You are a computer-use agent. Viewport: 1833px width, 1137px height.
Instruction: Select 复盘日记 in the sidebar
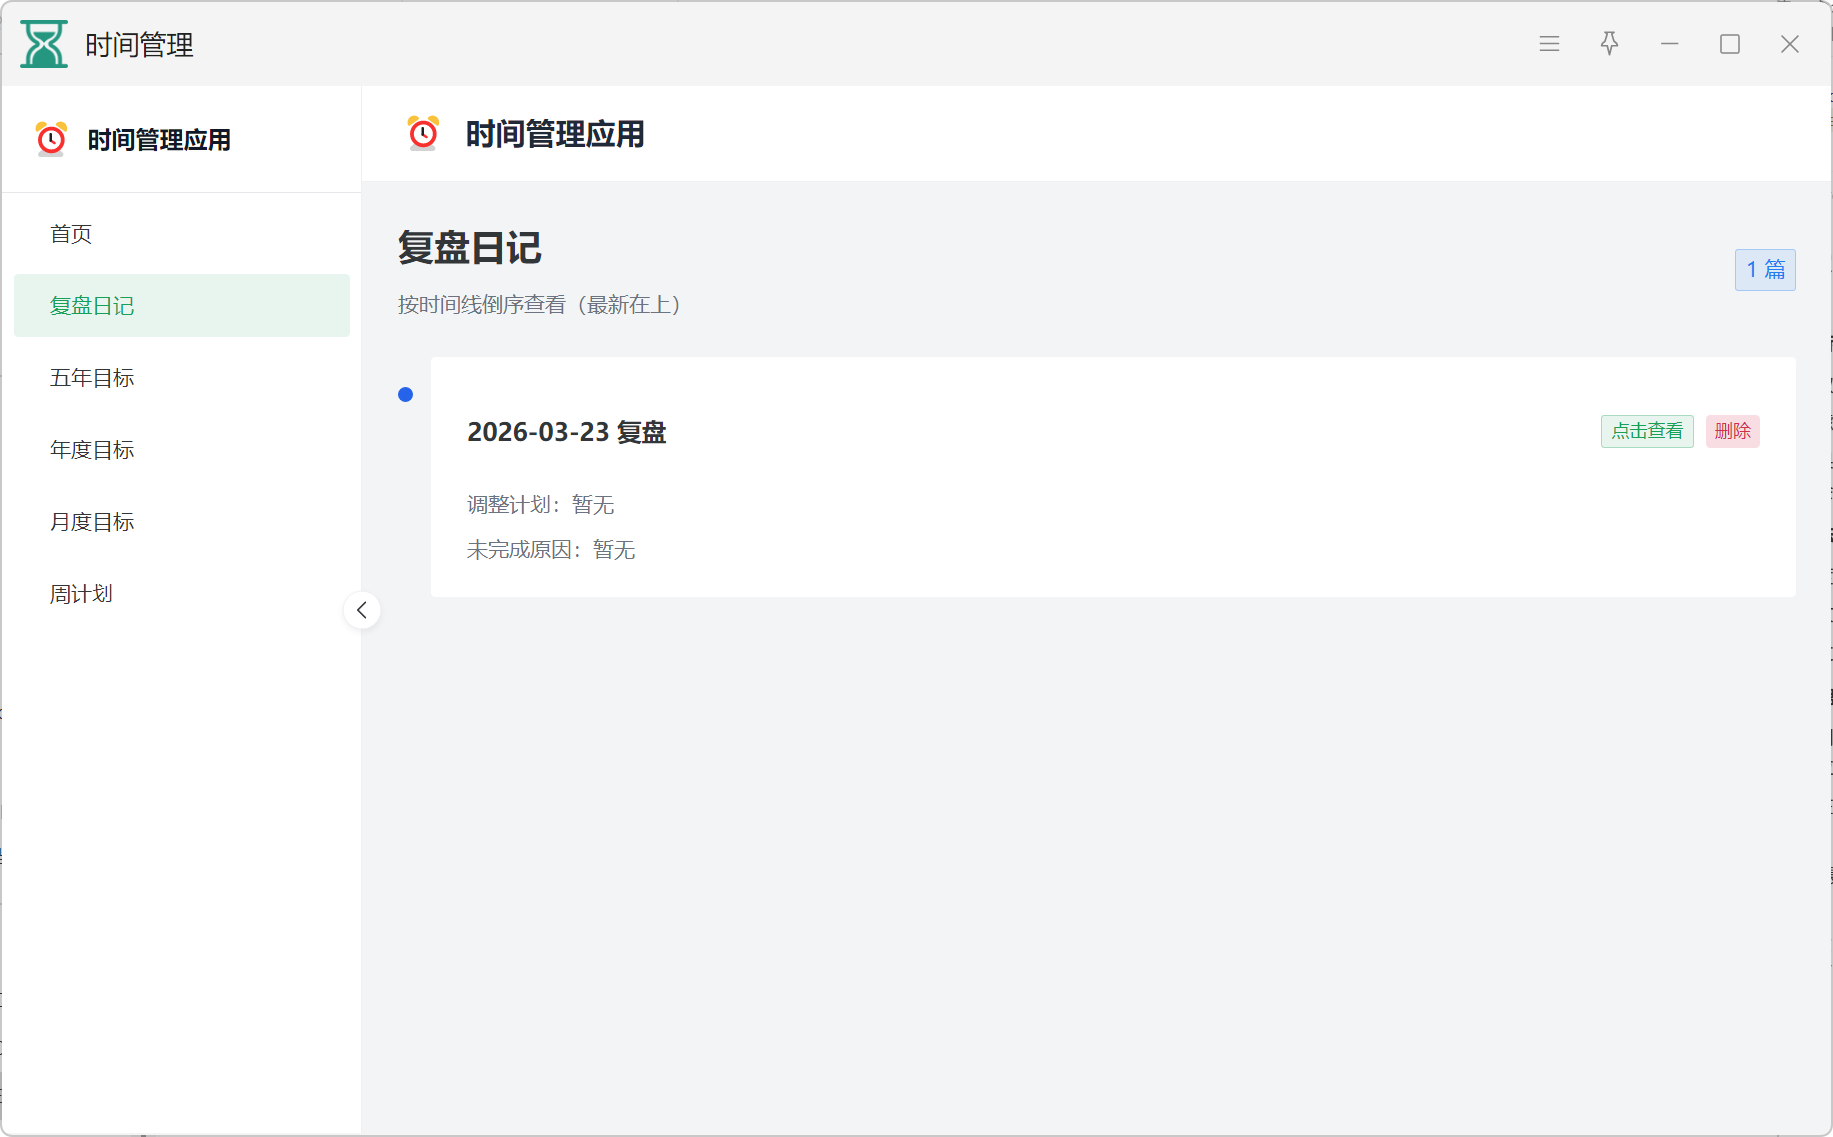pyautogui.click(x=182, y=306)
